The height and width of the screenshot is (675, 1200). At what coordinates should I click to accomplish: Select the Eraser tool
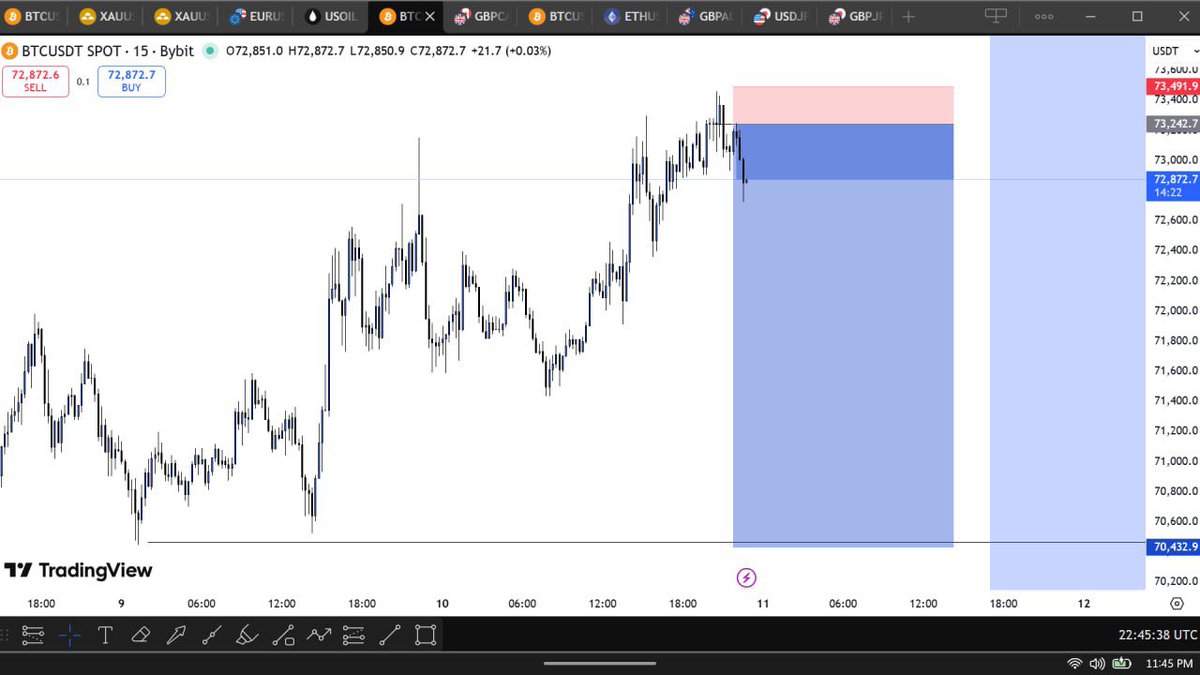point(141,634)
